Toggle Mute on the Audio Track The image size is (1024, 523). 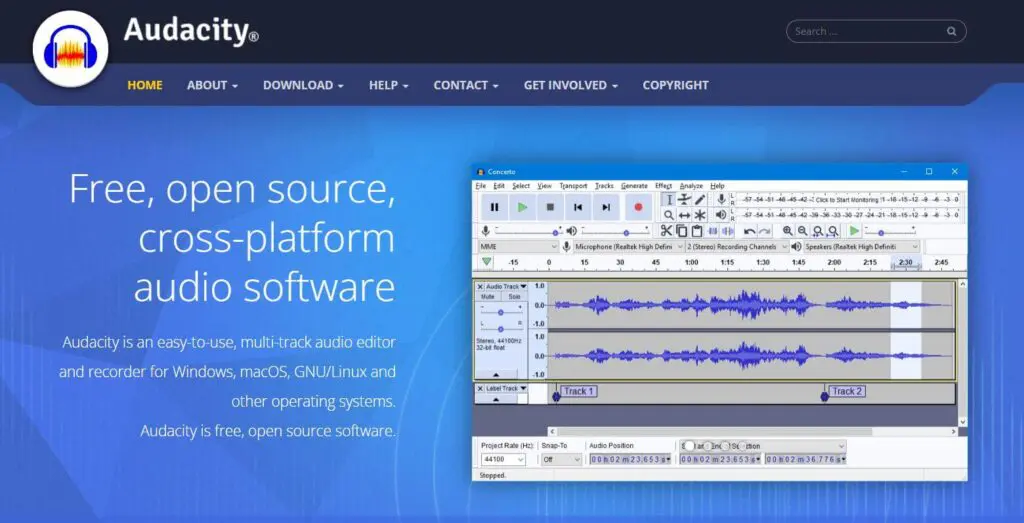click(x=488, y=296)
